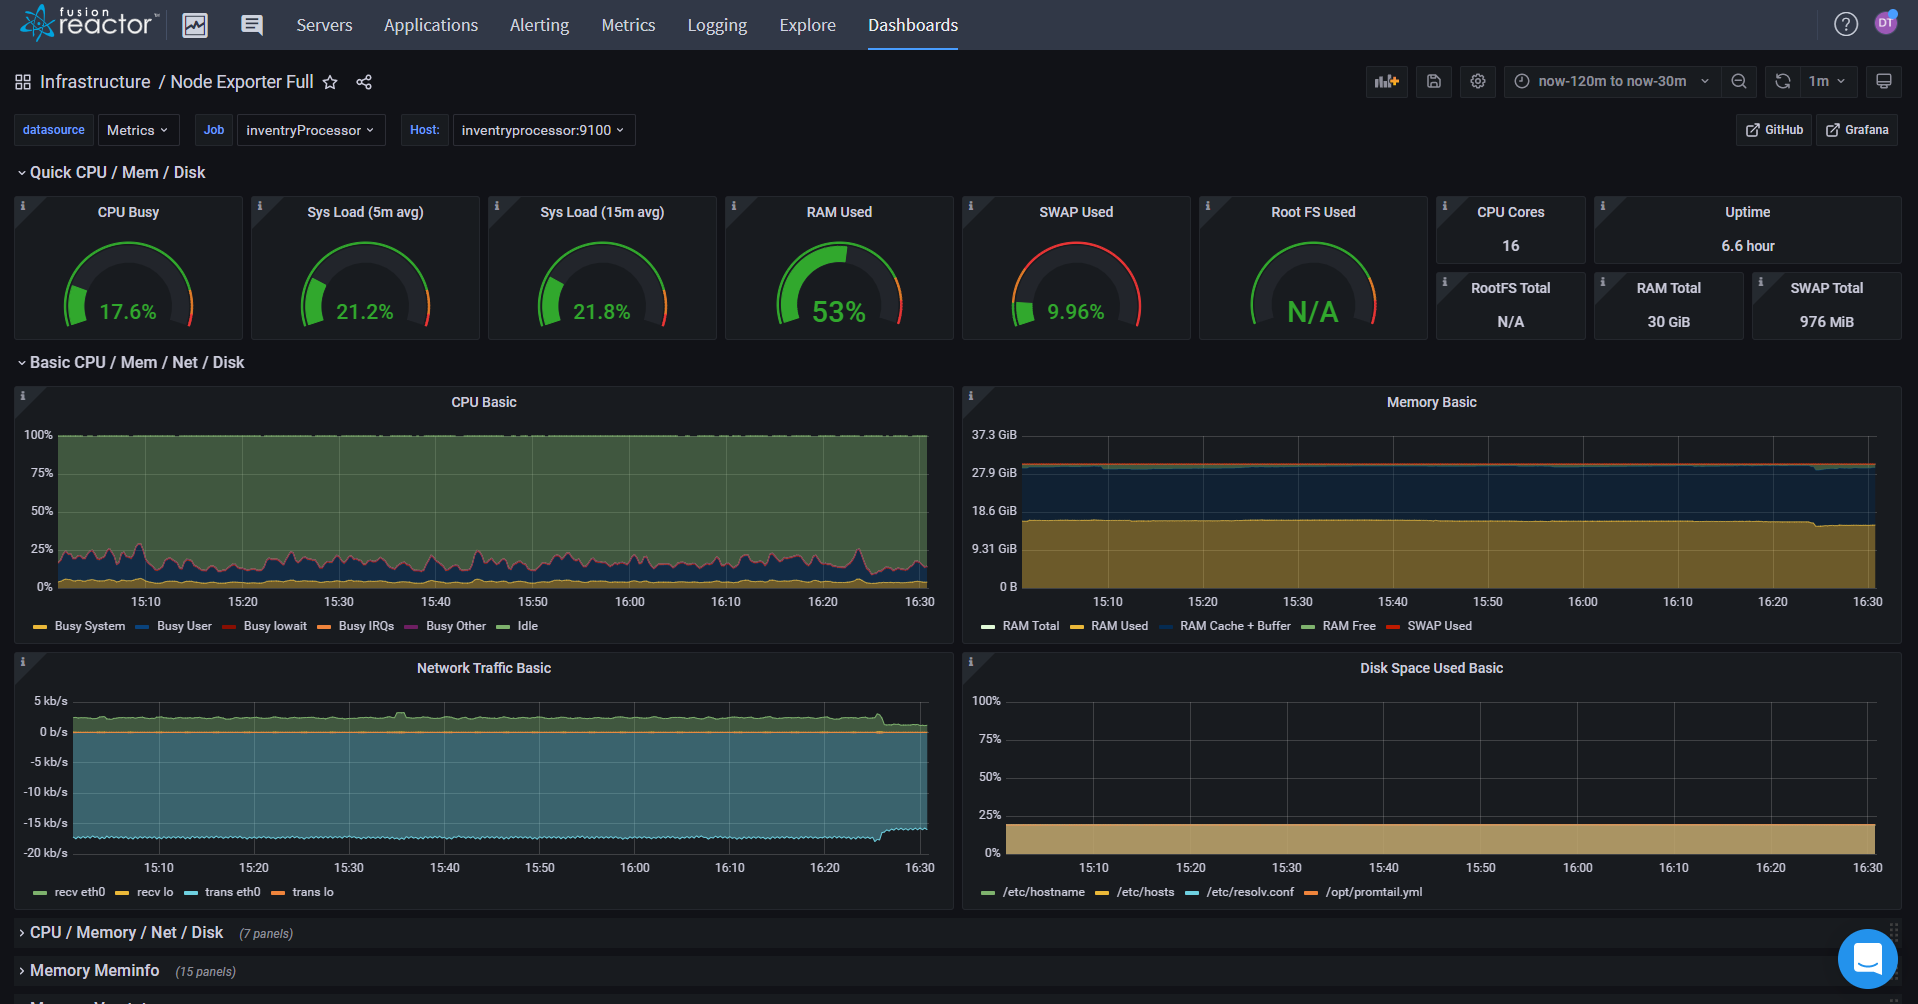
Task: Open the live chat support bubble
Action: pyautogui.click(x=1867, y=958)
